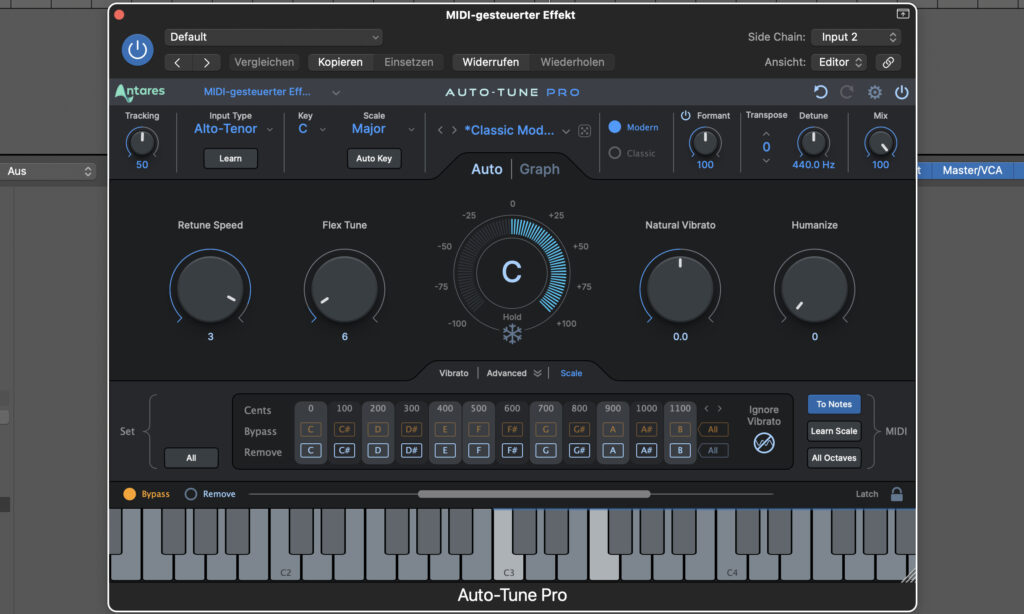
Task: Open Auto-Tune settings gear icon
Action: pos(874,92)
